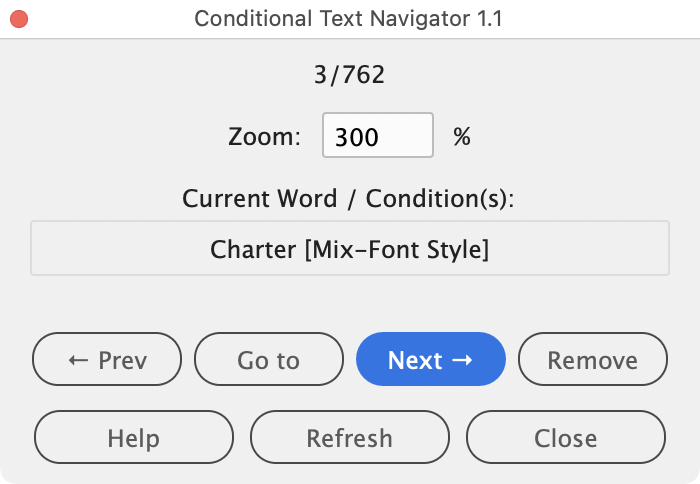Image resolution: width=700 pixels, height=484 pixels.
Task: Click the Zoom: label
Action: coord(264,137)
